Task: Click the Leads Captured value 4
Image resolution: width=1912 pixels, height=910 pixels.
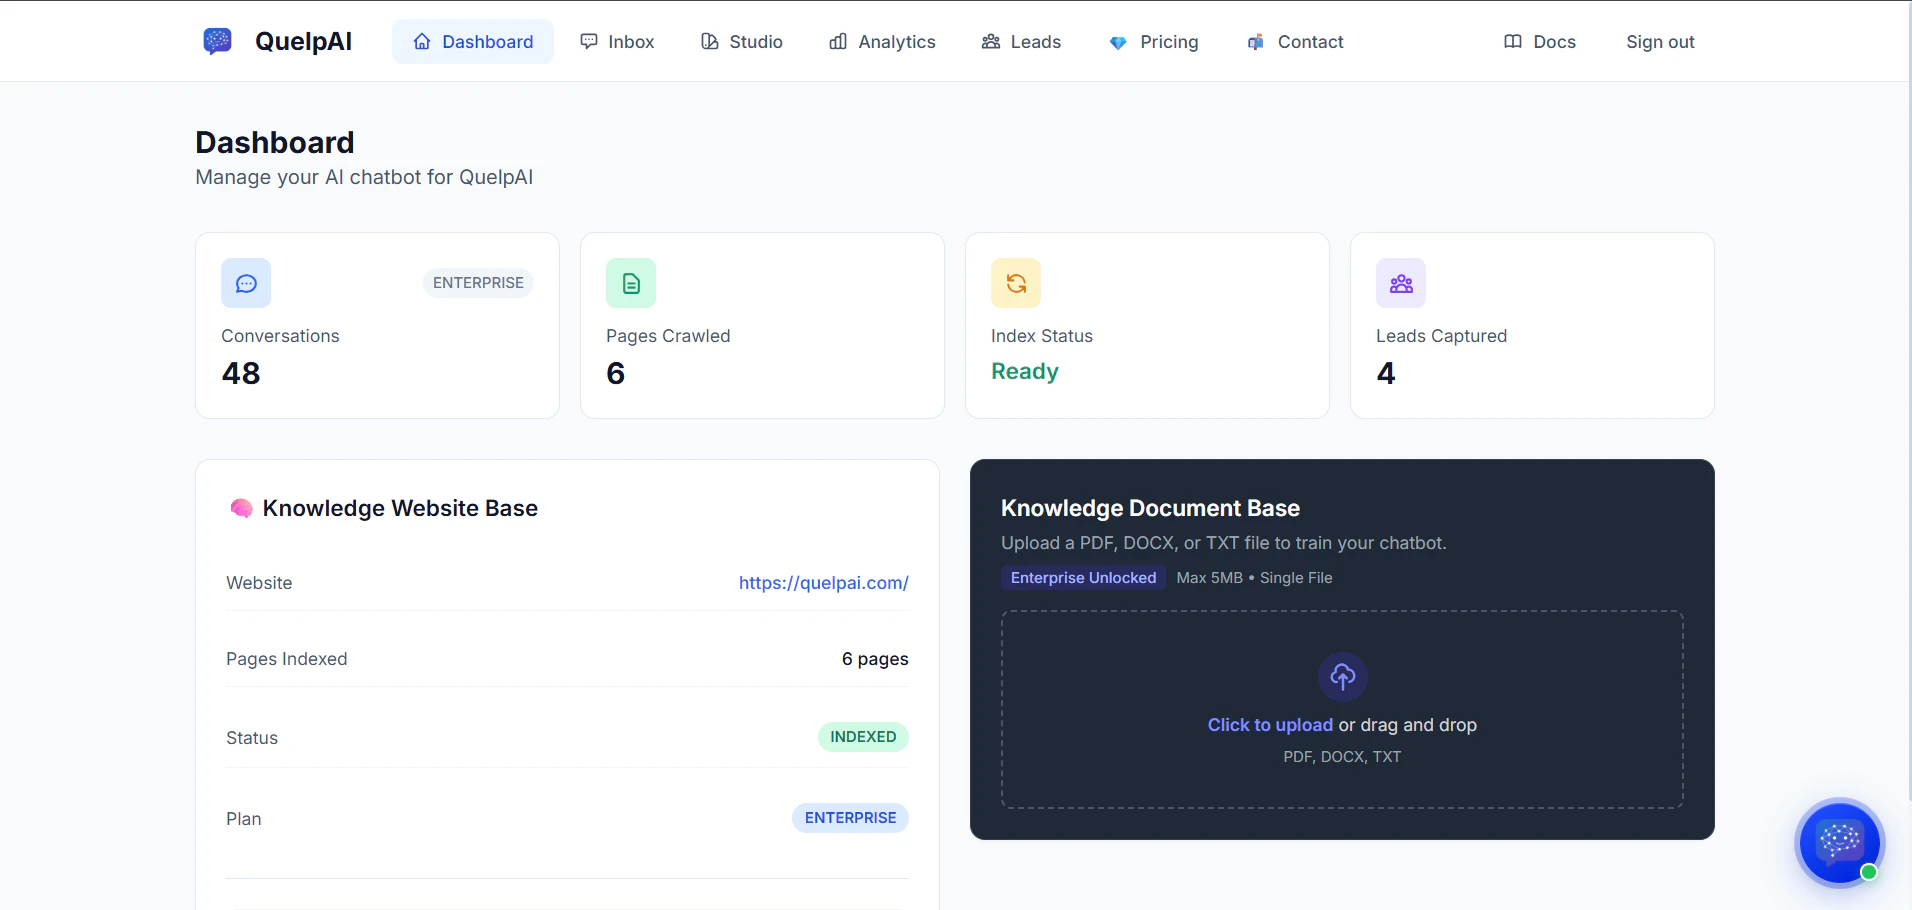Action: (x=1386, y=373)
